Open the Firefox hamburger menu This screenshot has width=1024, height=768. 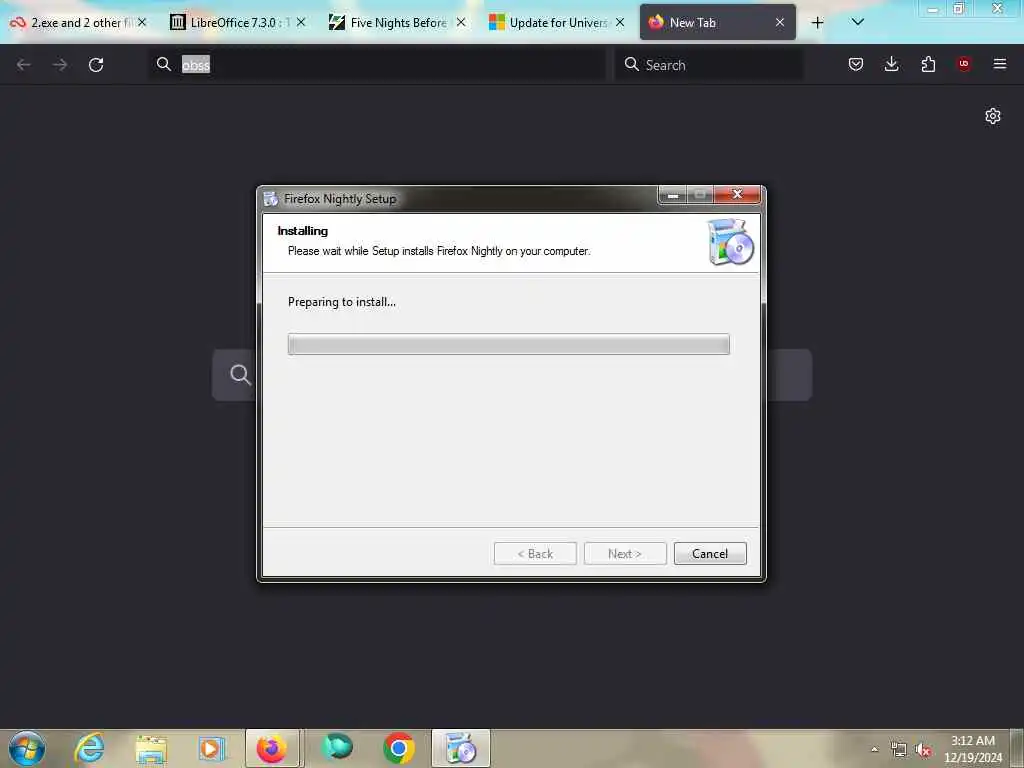[x=1000, y=64]
